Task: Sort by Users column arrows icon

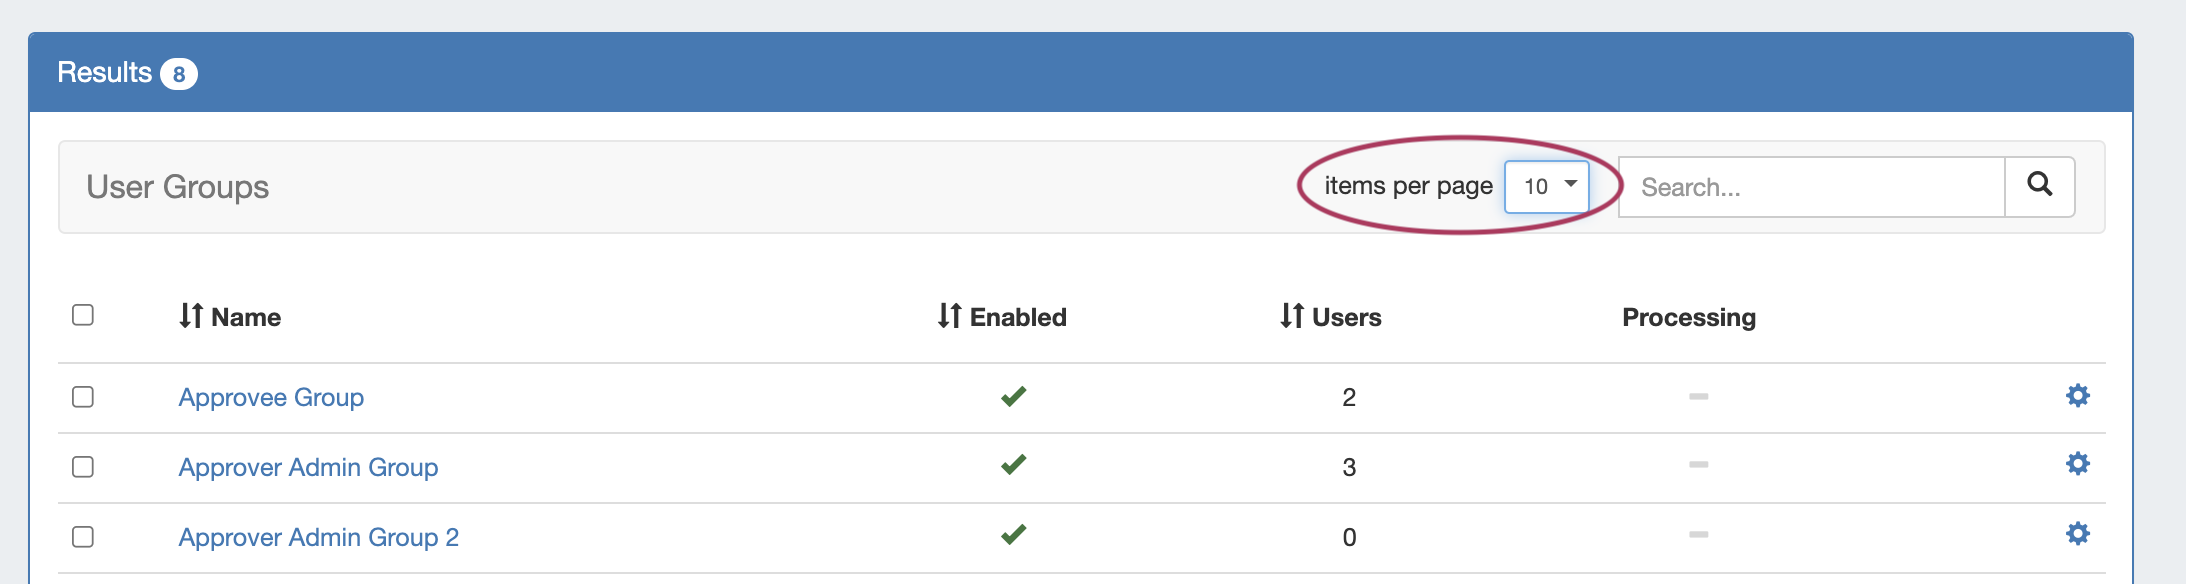Action: 1291,316
